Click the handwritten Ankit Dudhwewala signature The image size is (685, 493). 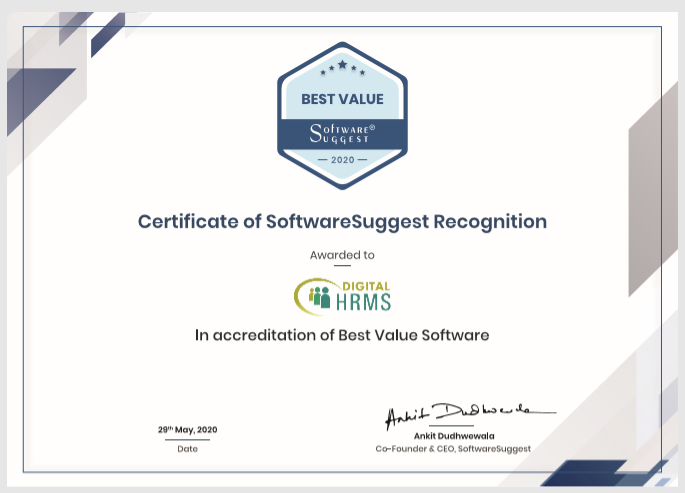470,415
